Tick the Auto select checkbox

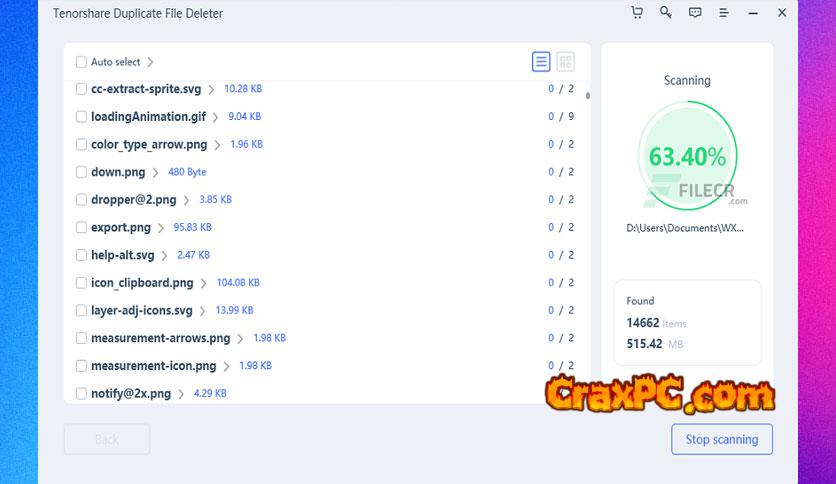click(x=81, y=62)
